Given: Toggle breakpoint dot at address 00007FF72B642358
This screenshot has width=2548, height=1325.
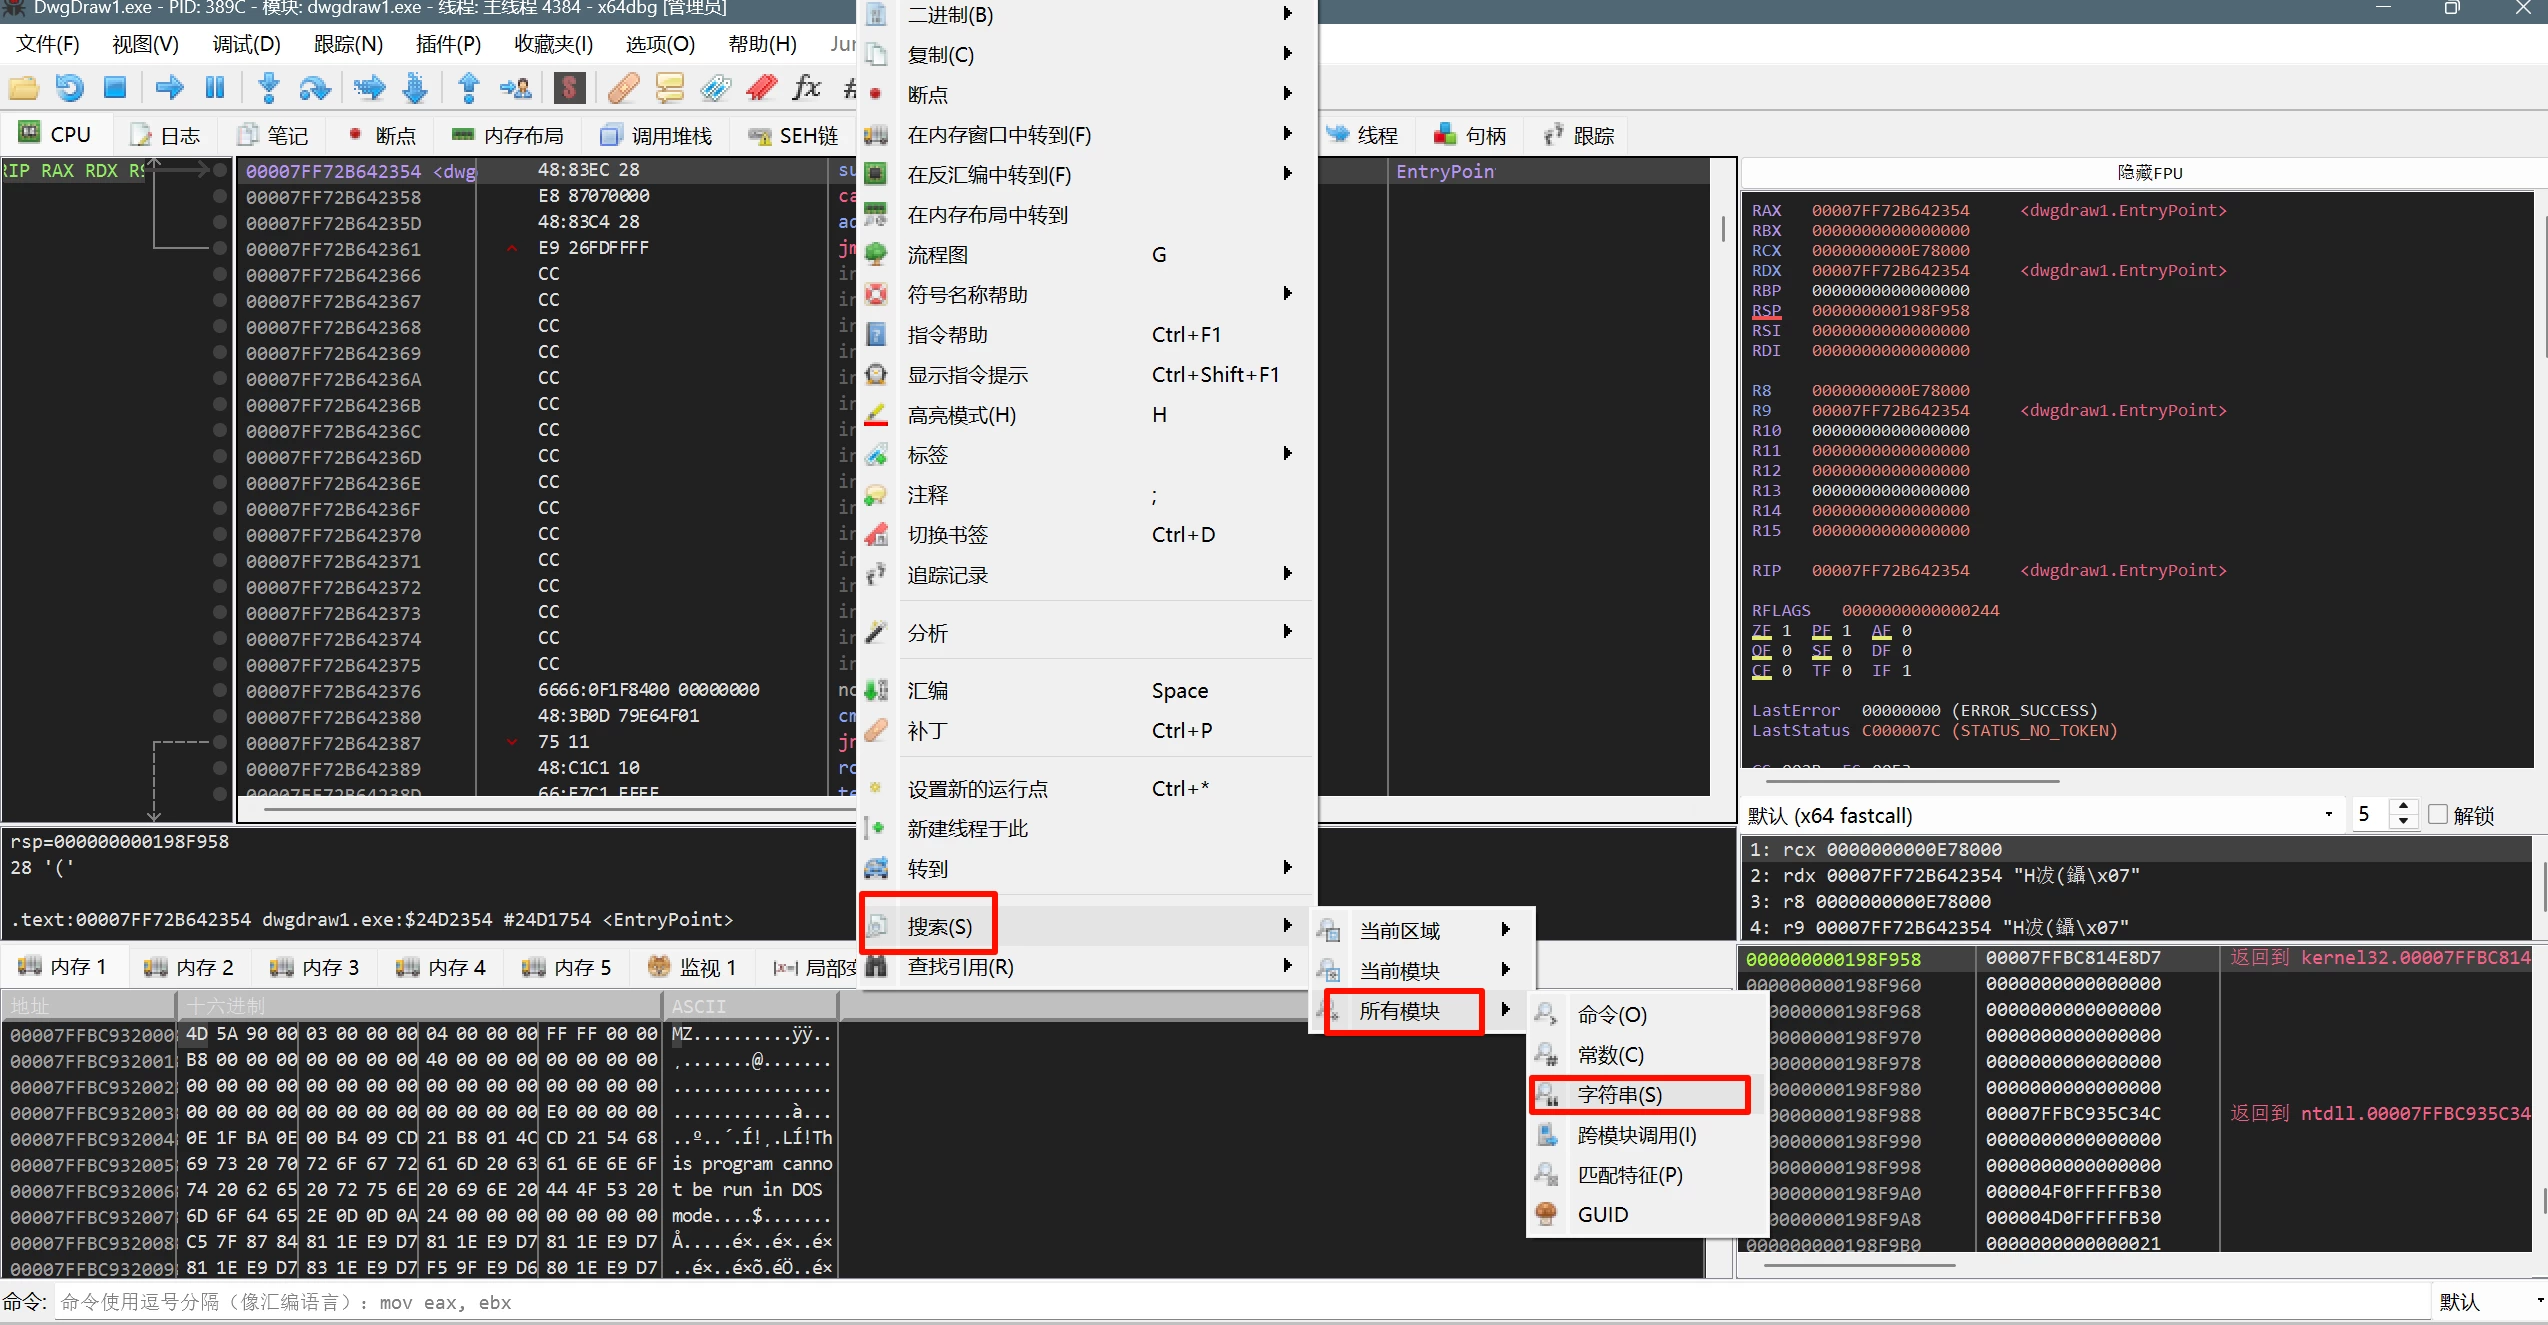Looking at the screenshot, I should (220, 197).
